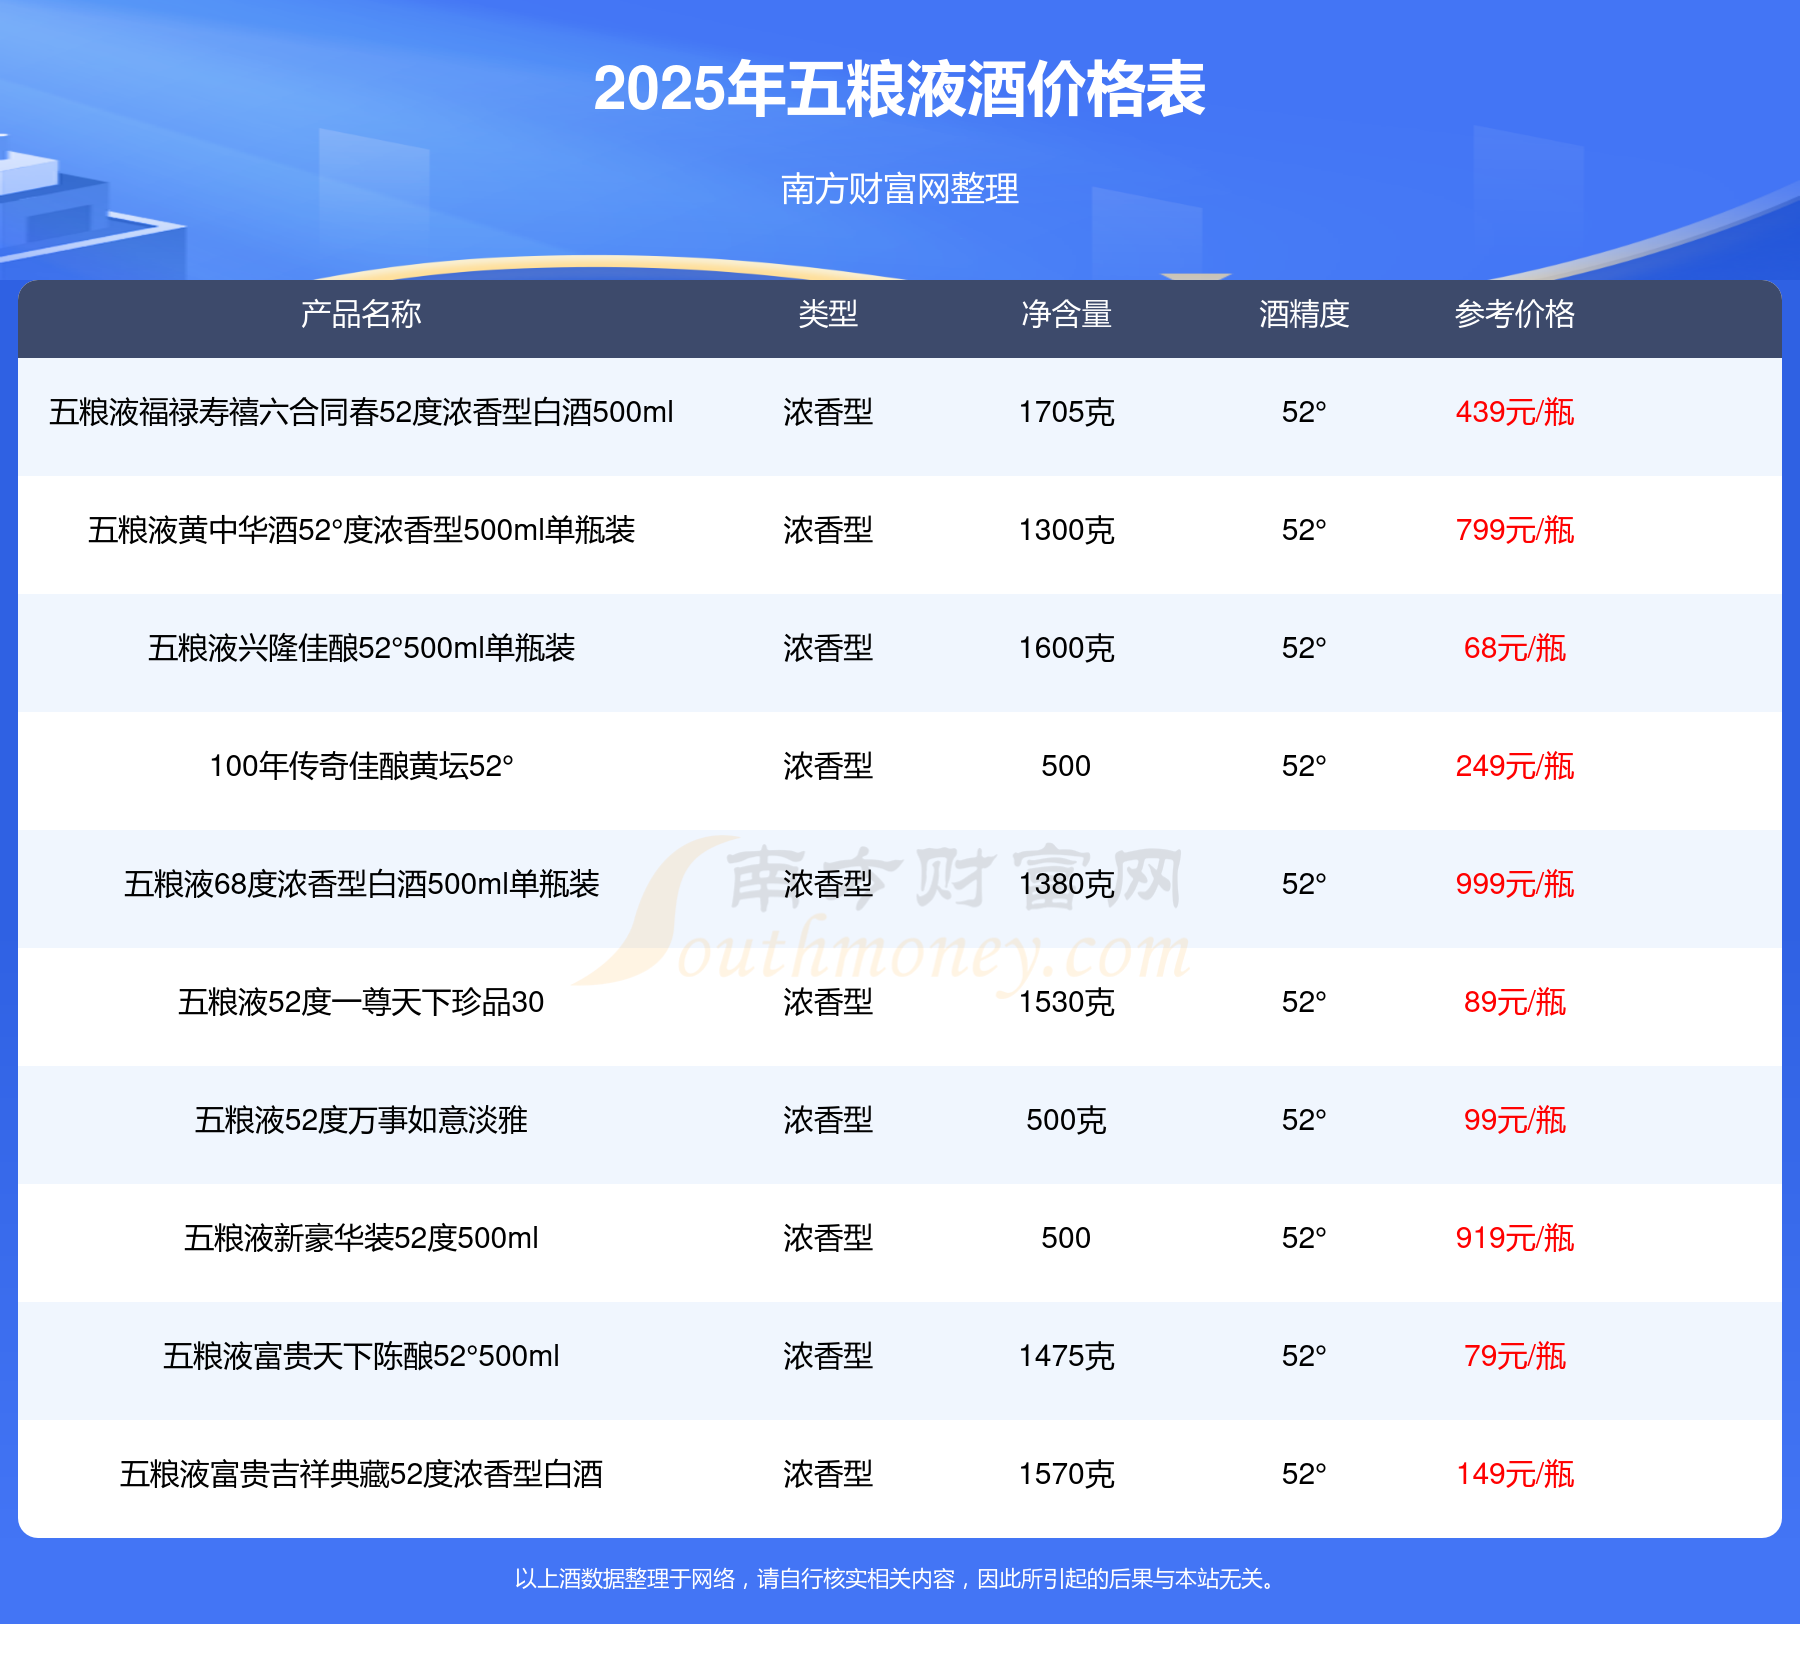Click price 919元/瓶
This screenshot has width=1800, height=1670.
tap(1515, 1238)
